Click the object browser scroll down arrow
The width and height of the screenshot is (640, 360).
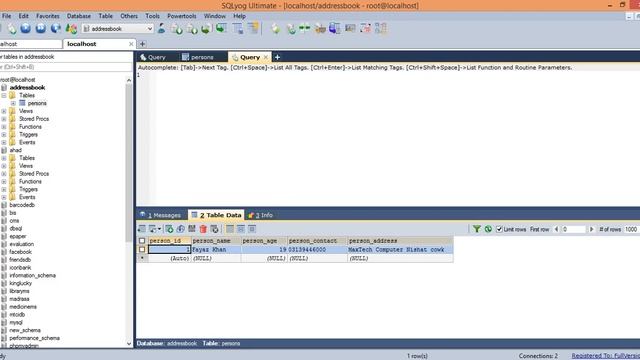click(129, 344)
